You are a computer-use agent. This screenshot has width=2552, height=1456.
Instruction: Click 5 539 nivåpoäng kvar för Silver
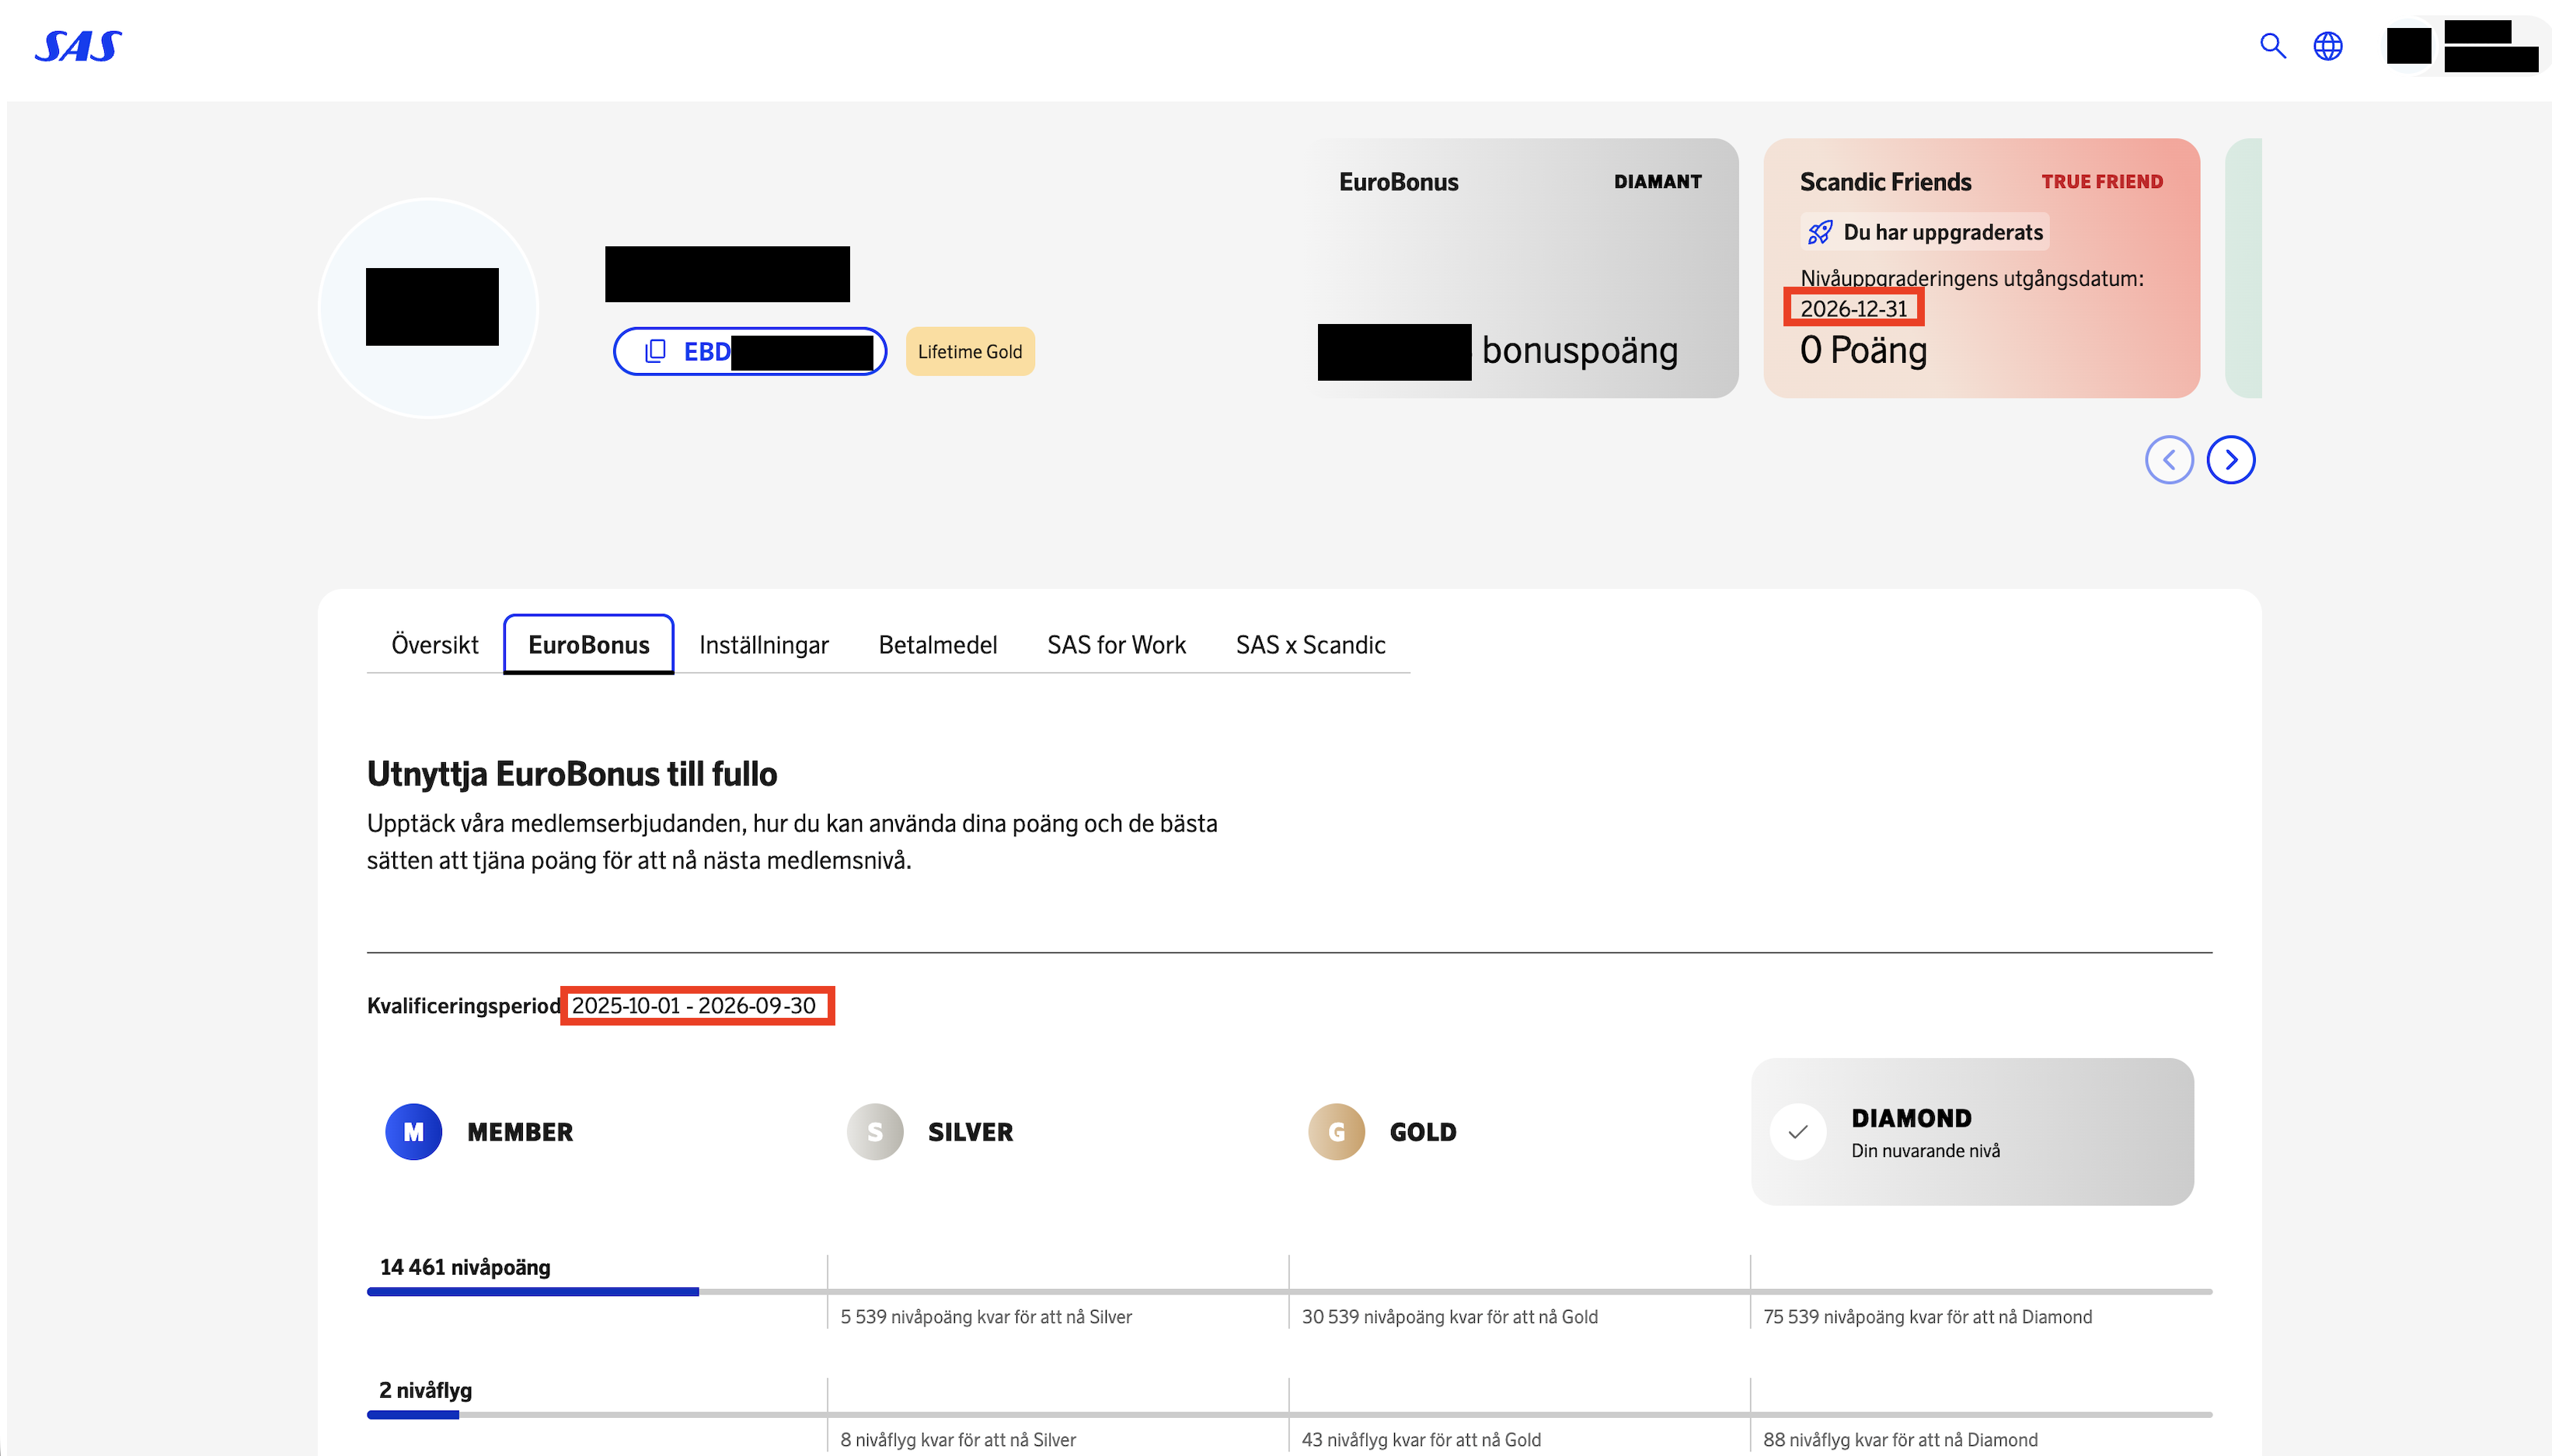[986, 1317]
